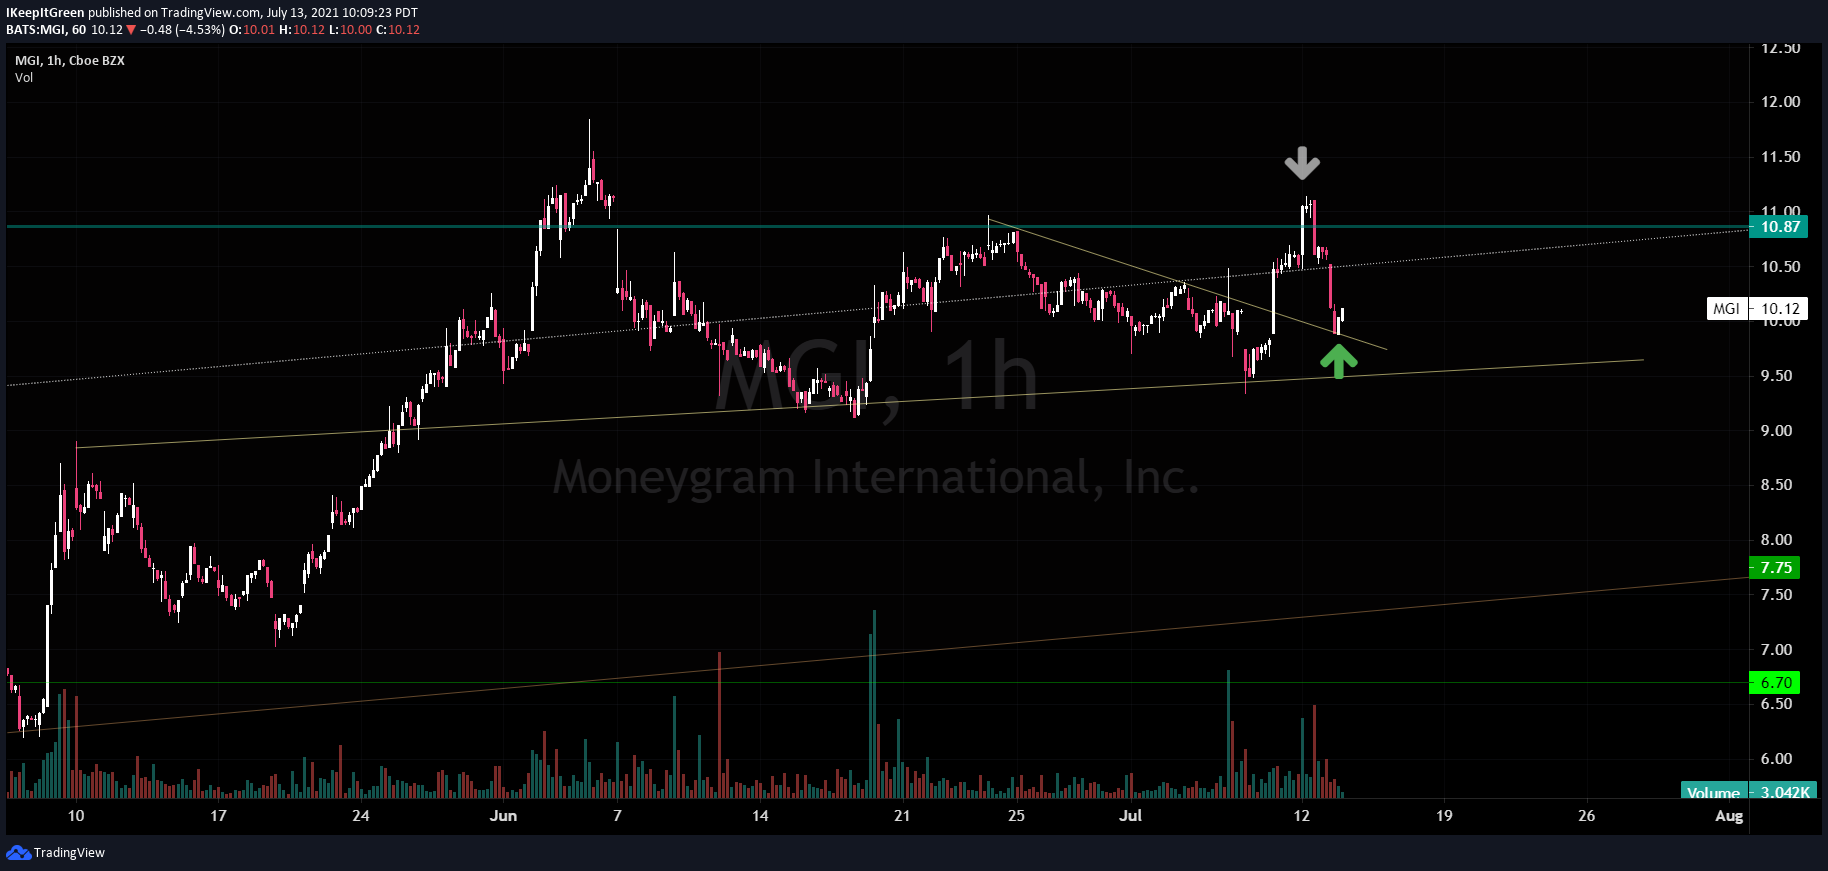Click the 8.50 price axis label
The height and width of the screenshot is (871, 1828).
[x=1776, y=485]
